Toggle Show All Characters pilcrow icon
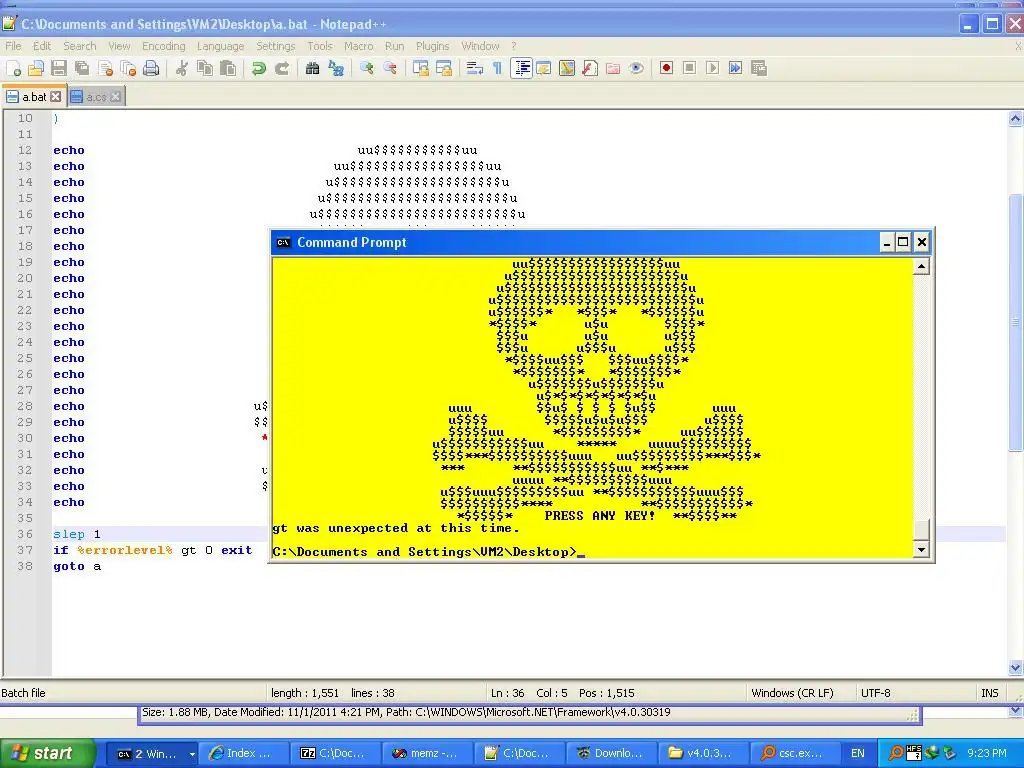Screen dimensions: 1024x768 [498, 68]
